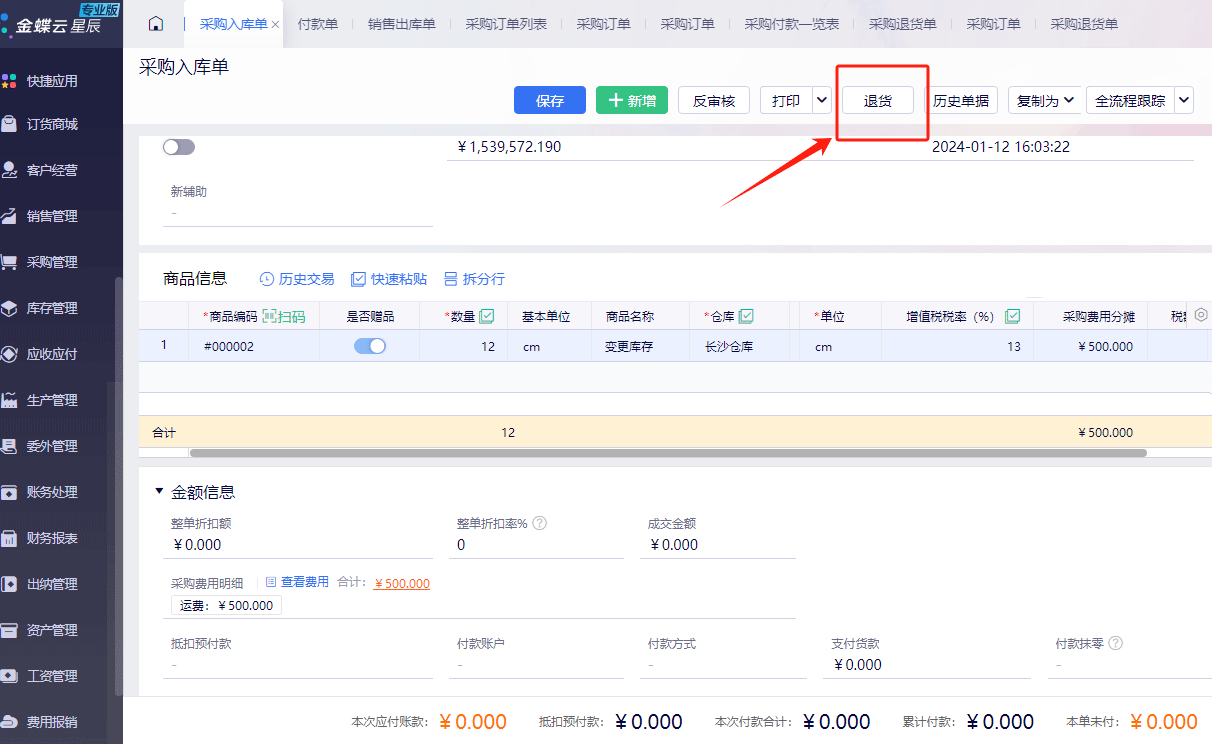Open 生产管理 sidebar icon

9,400
